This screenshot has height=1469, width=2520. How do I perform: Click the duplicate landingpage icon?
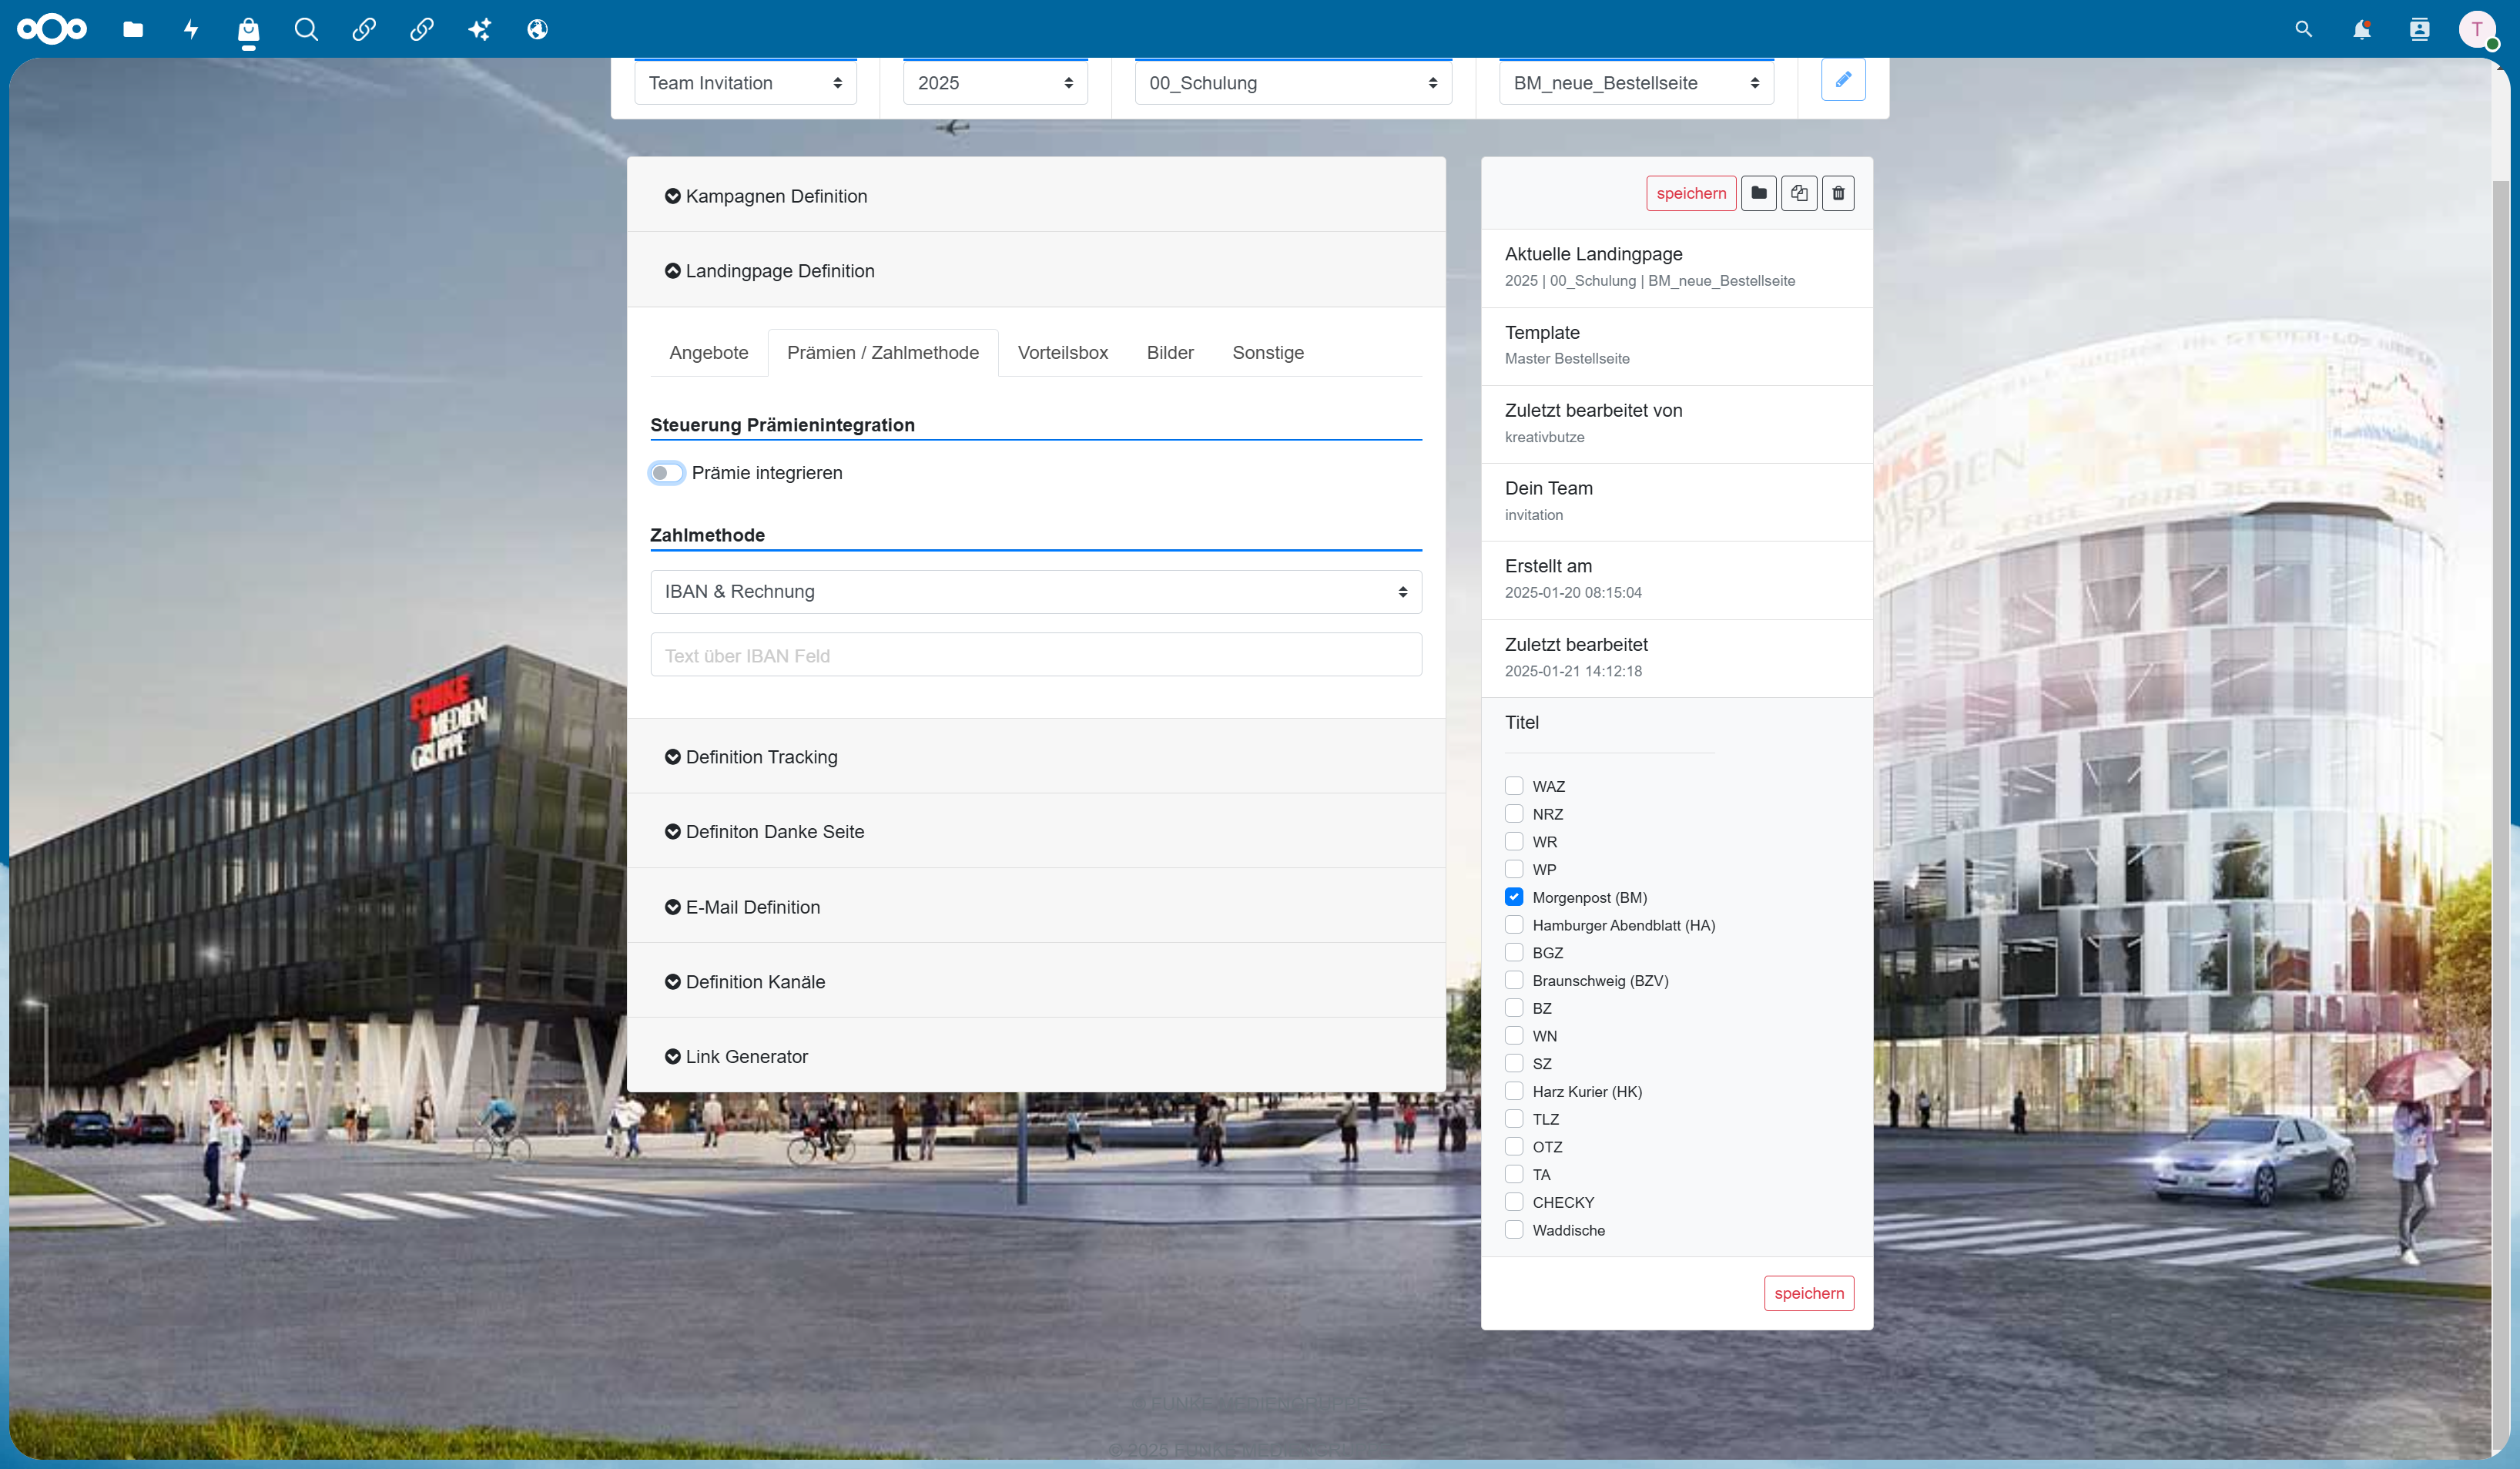point(1799,193)
